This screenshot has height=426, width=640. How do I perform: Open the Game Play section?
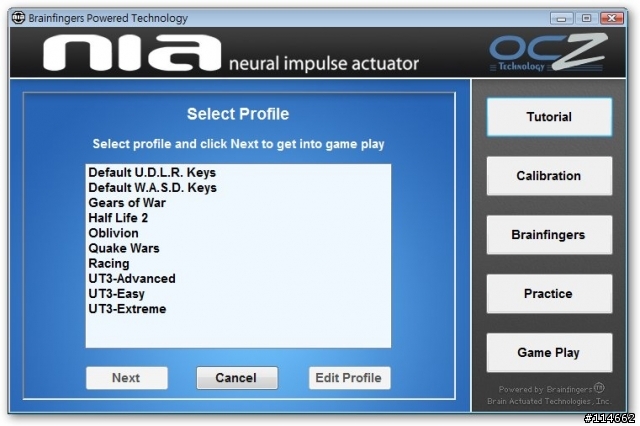pyautogui.click(x=549, y=353)
